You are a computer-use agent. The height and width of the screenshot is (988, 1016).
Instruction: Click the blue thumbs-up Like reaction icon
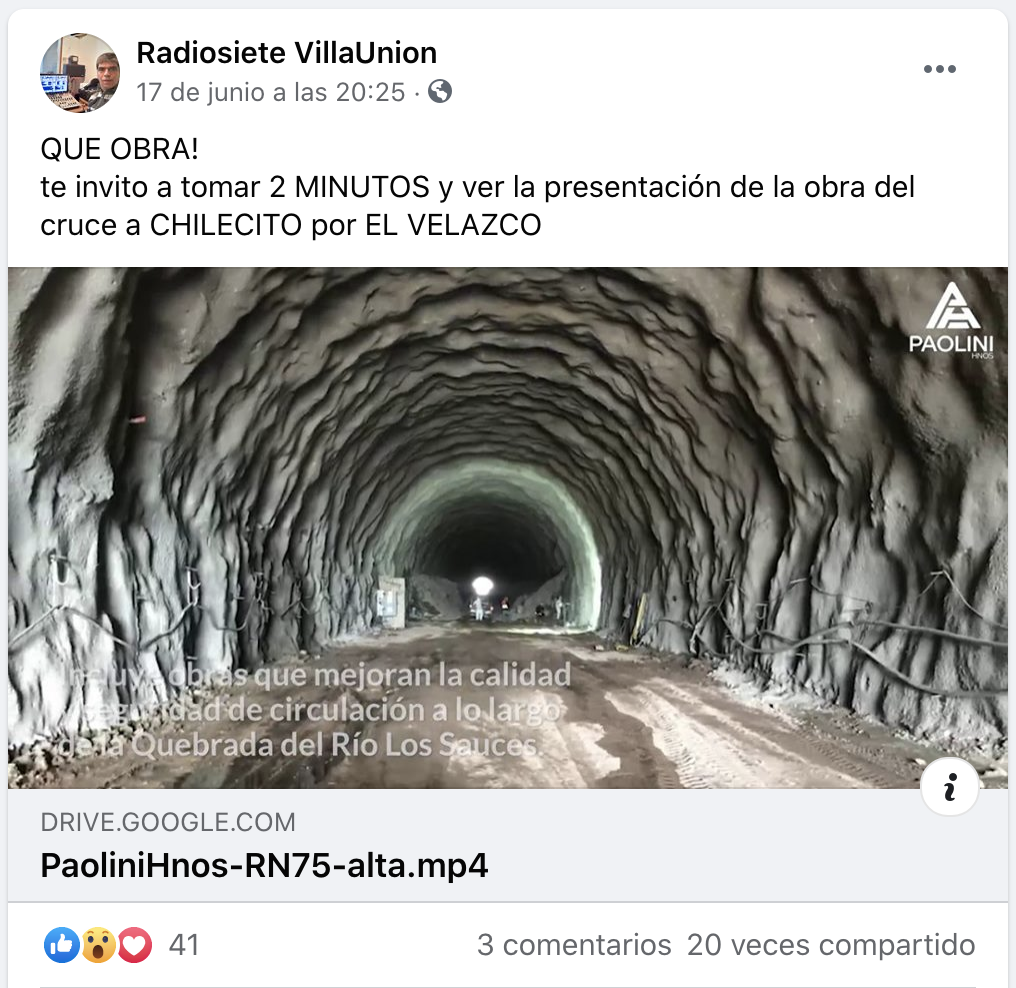[x=62, y=945]
